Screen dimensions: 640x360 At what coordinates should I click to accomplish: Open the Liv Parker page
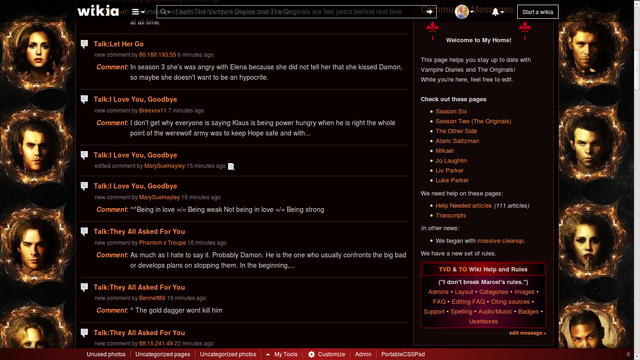449,170
